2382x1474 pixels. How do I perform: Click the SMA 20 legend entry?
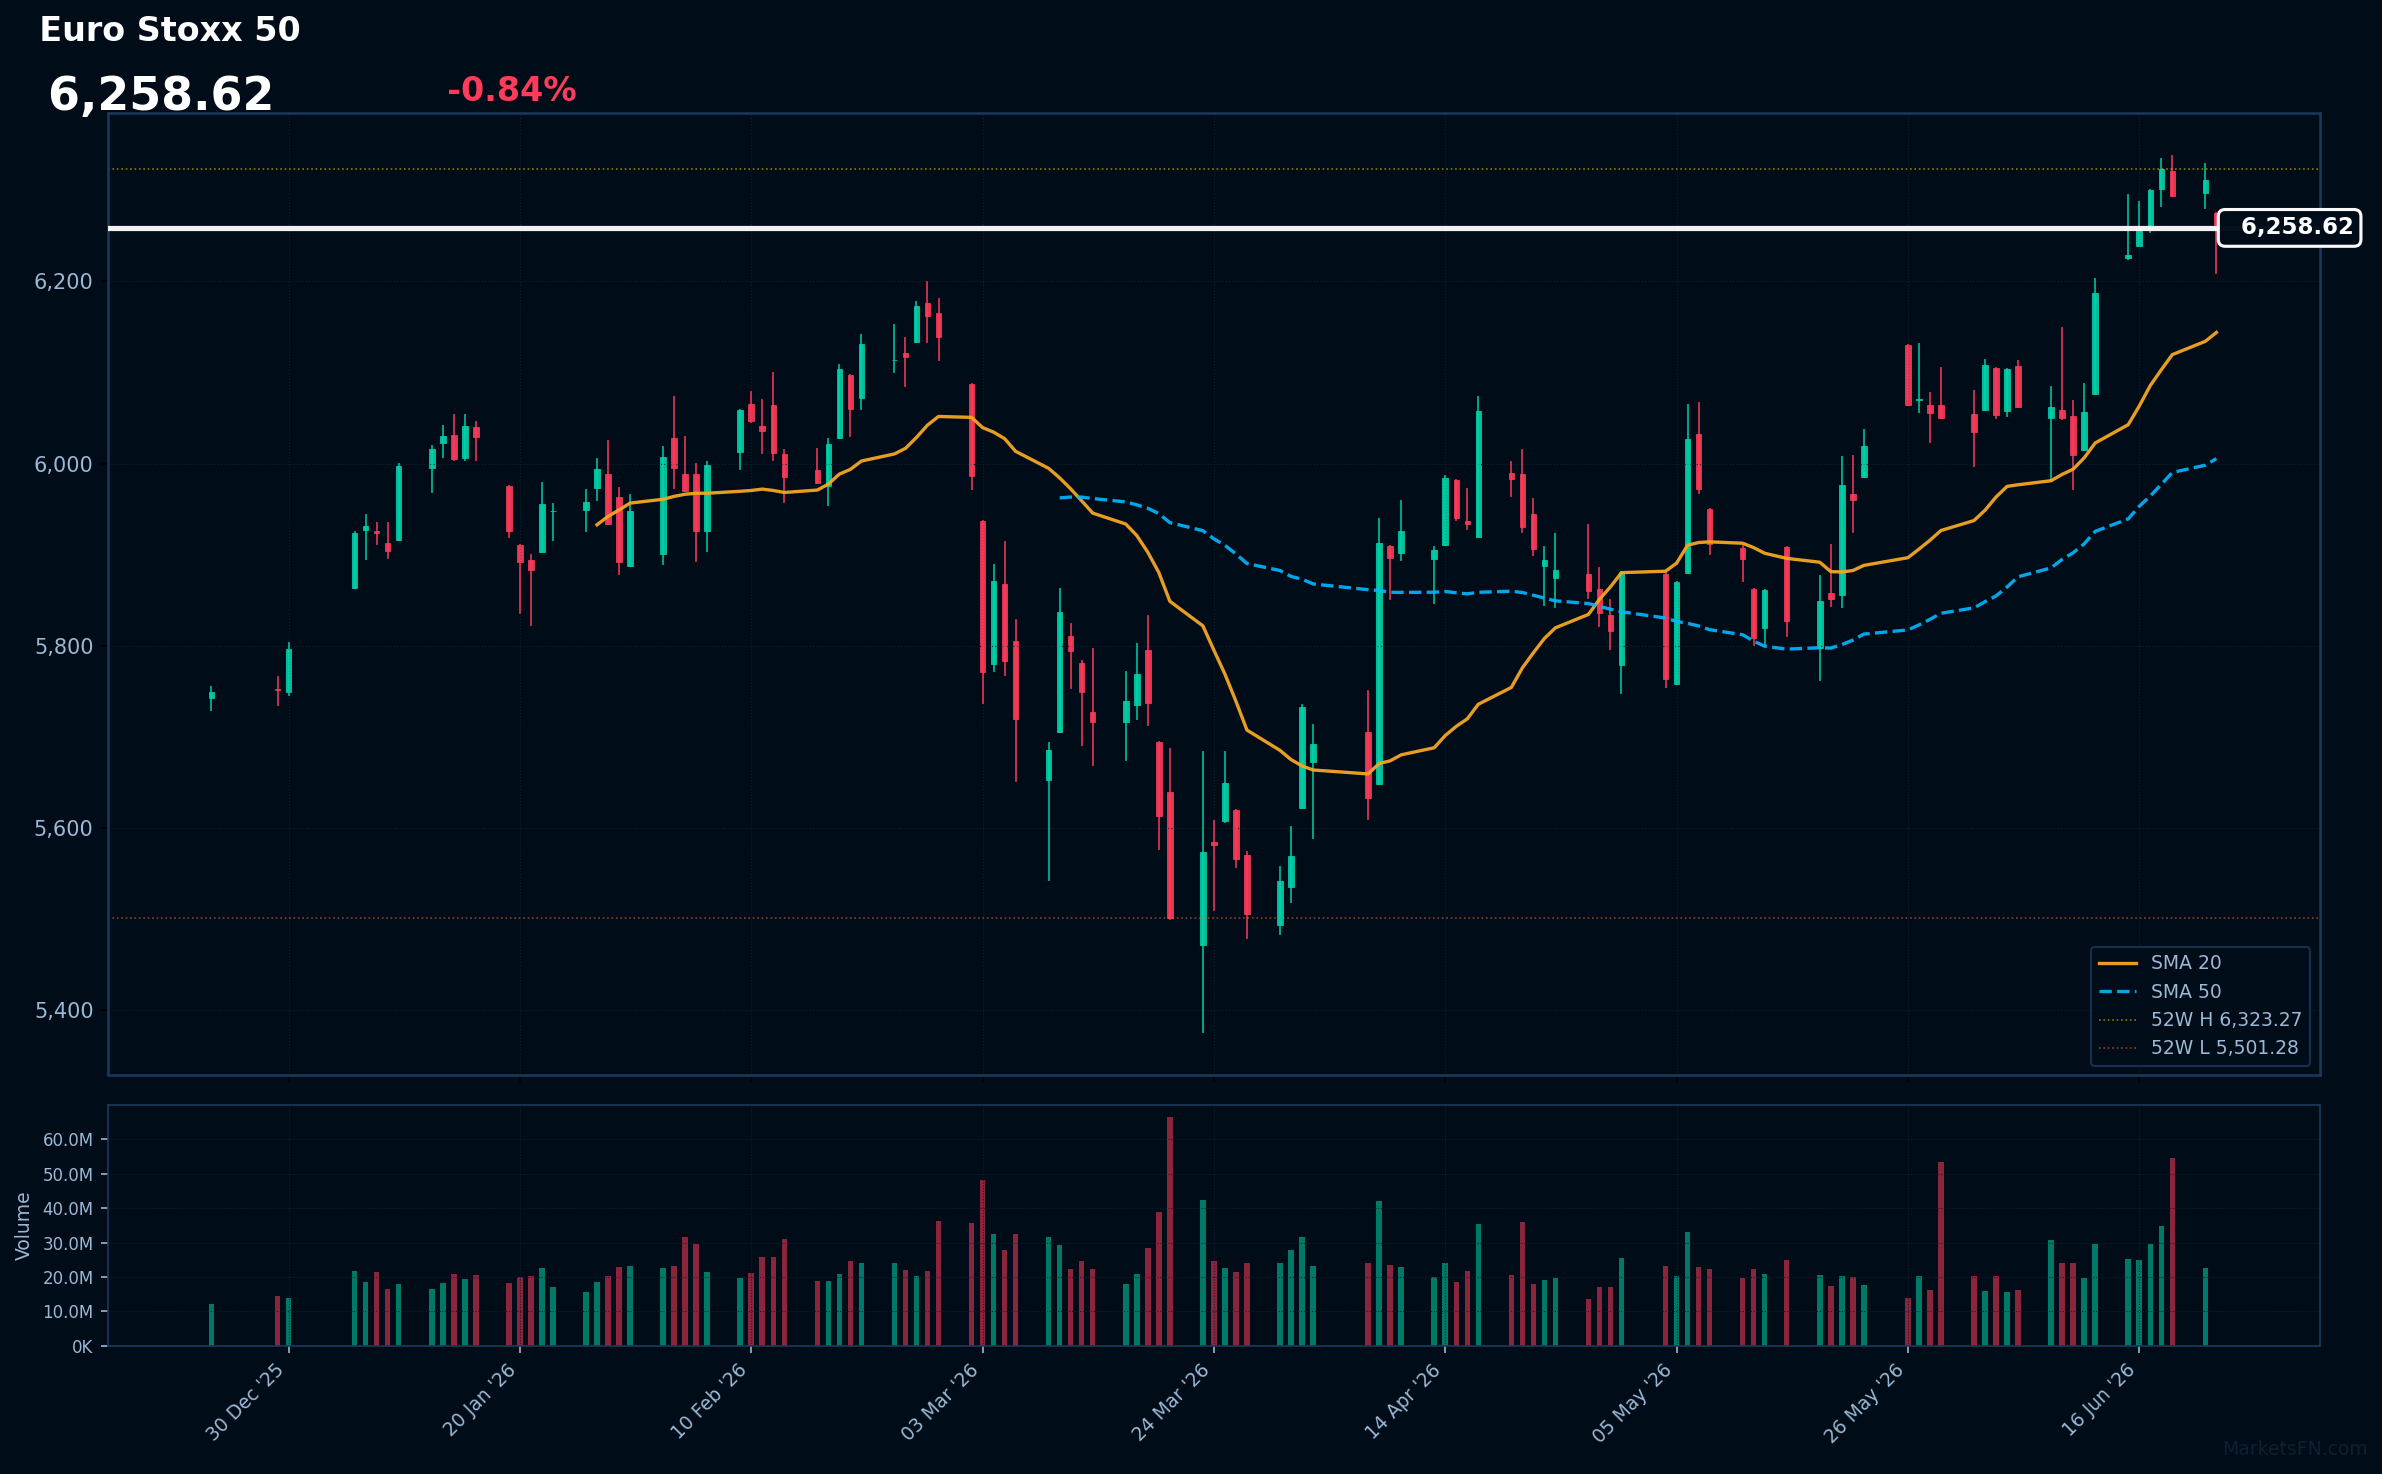point(2186,962)
